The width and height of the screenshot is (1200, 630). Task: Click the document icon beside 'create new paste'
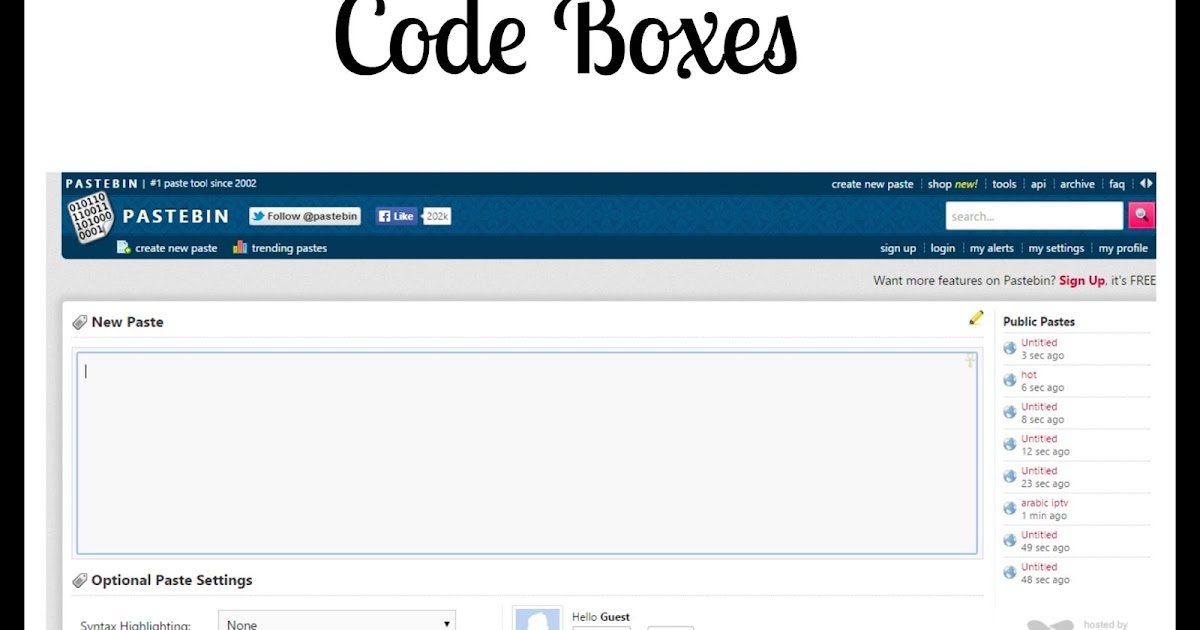(124, 247)
